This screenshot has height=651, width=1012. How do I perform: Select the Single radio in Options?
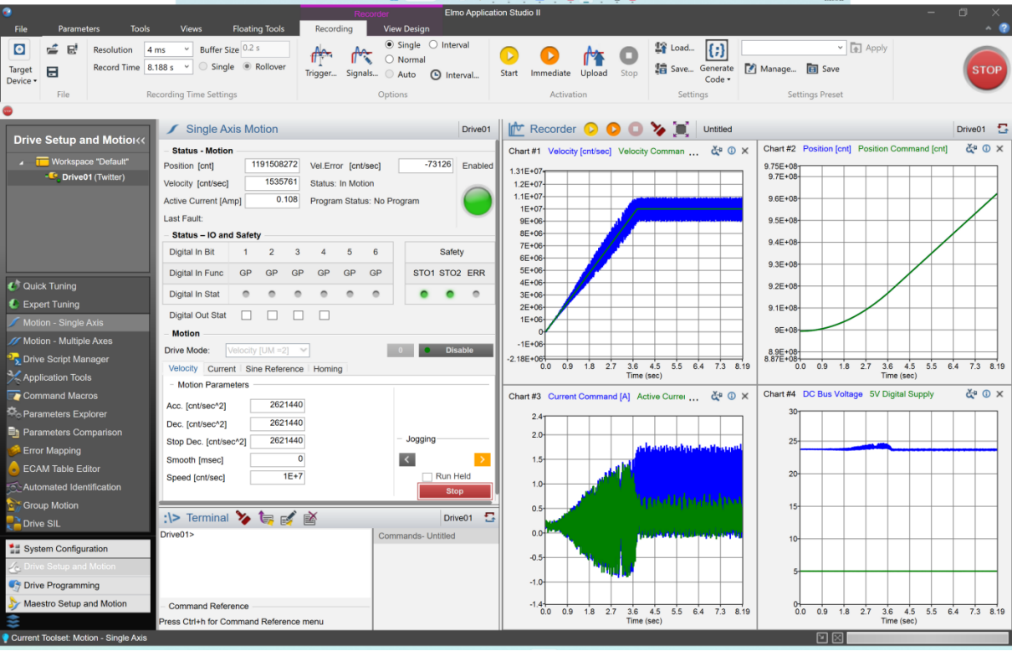pyautogui.click(x=389, y=45)
